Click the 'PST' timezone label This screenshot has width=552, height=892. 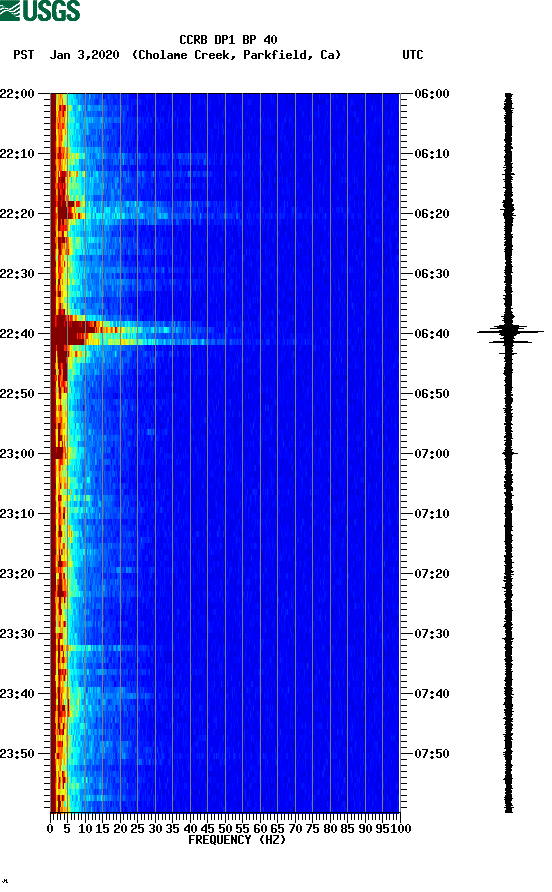pos(24,55)
